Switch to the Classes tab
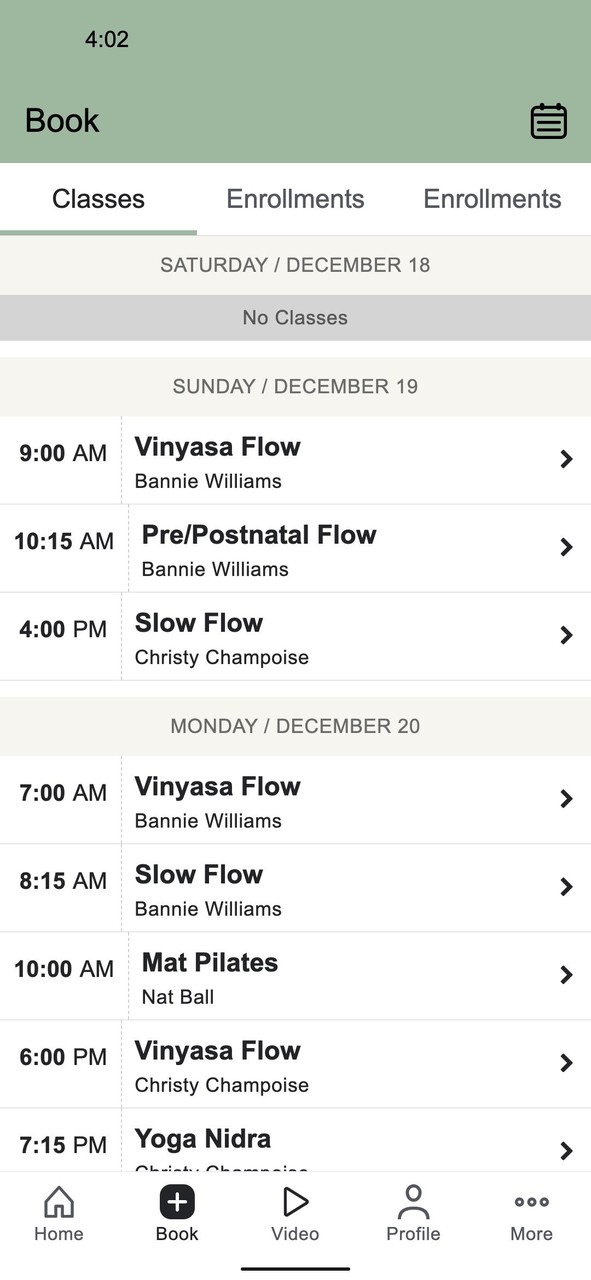 [97, 198]
